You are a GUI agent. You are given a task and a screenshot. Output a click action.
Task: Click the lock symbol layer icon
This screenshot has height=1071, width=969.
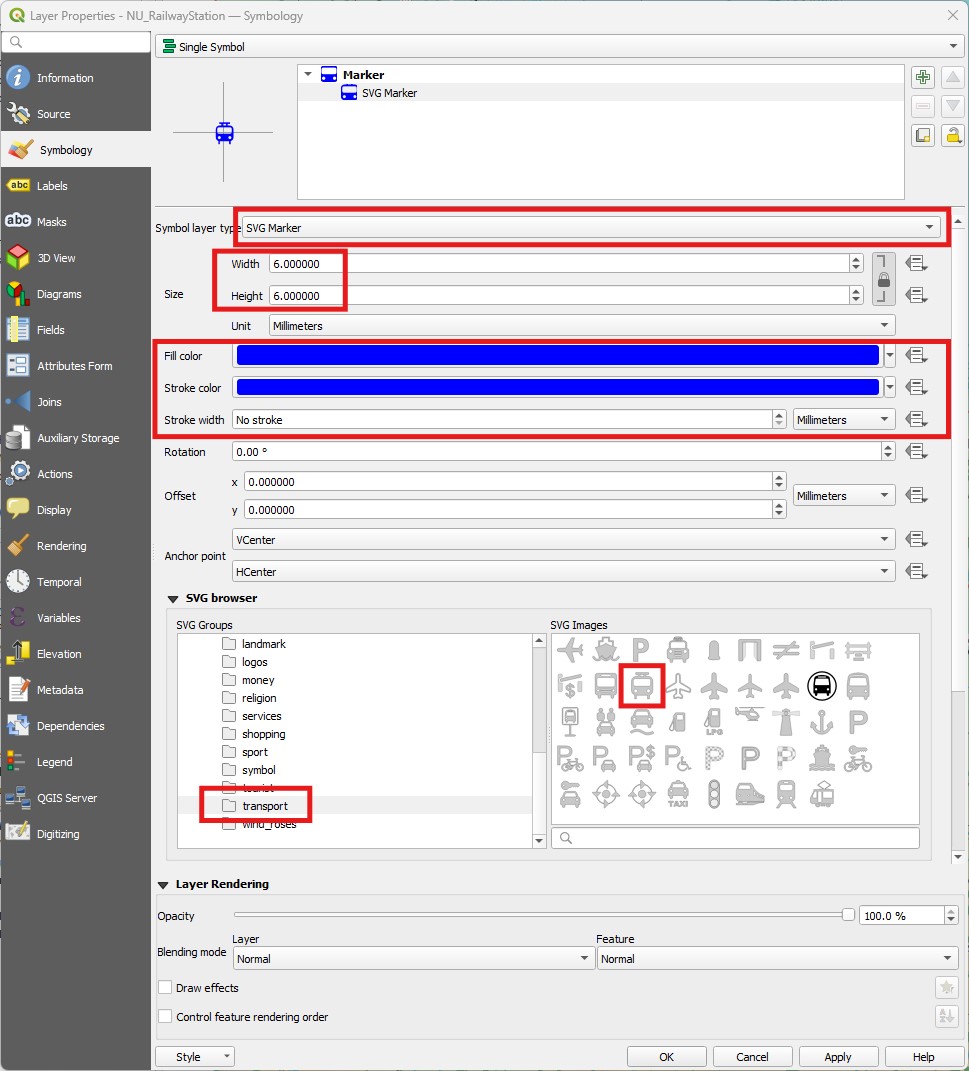[x=953, y=135]
